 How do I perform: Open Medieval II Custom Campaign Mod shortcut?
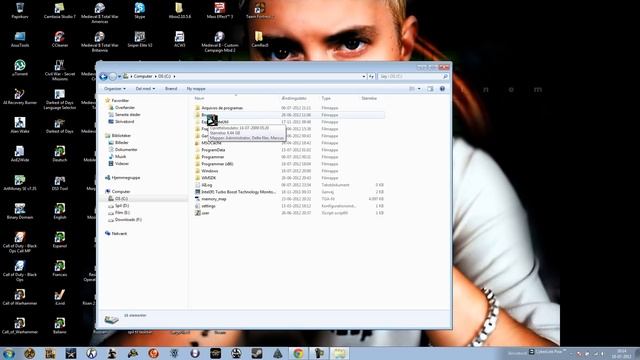[220, 41]
